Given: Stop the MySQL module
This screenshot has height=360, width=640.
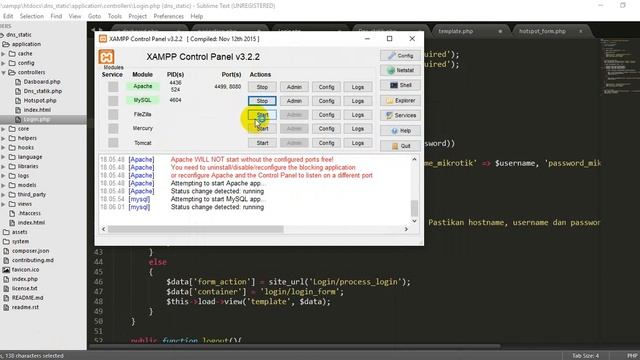Looking at the screenshot, I should point(262,101).
